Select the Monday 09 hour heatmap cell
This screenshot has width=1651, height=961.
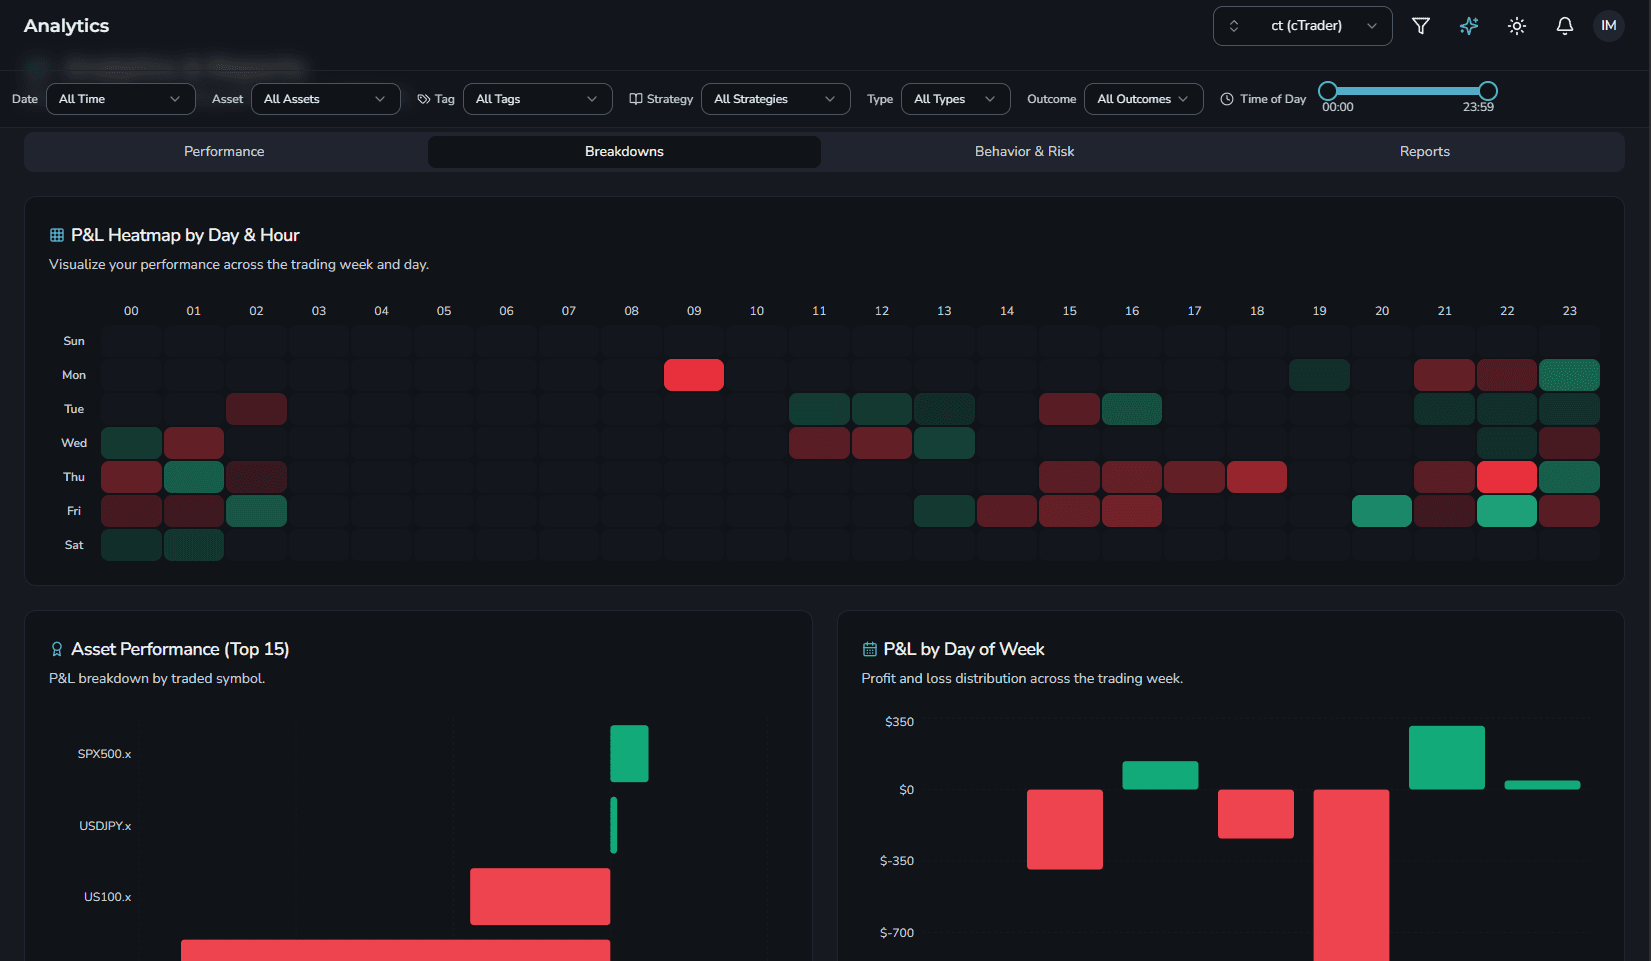click(x=693, y=375)
